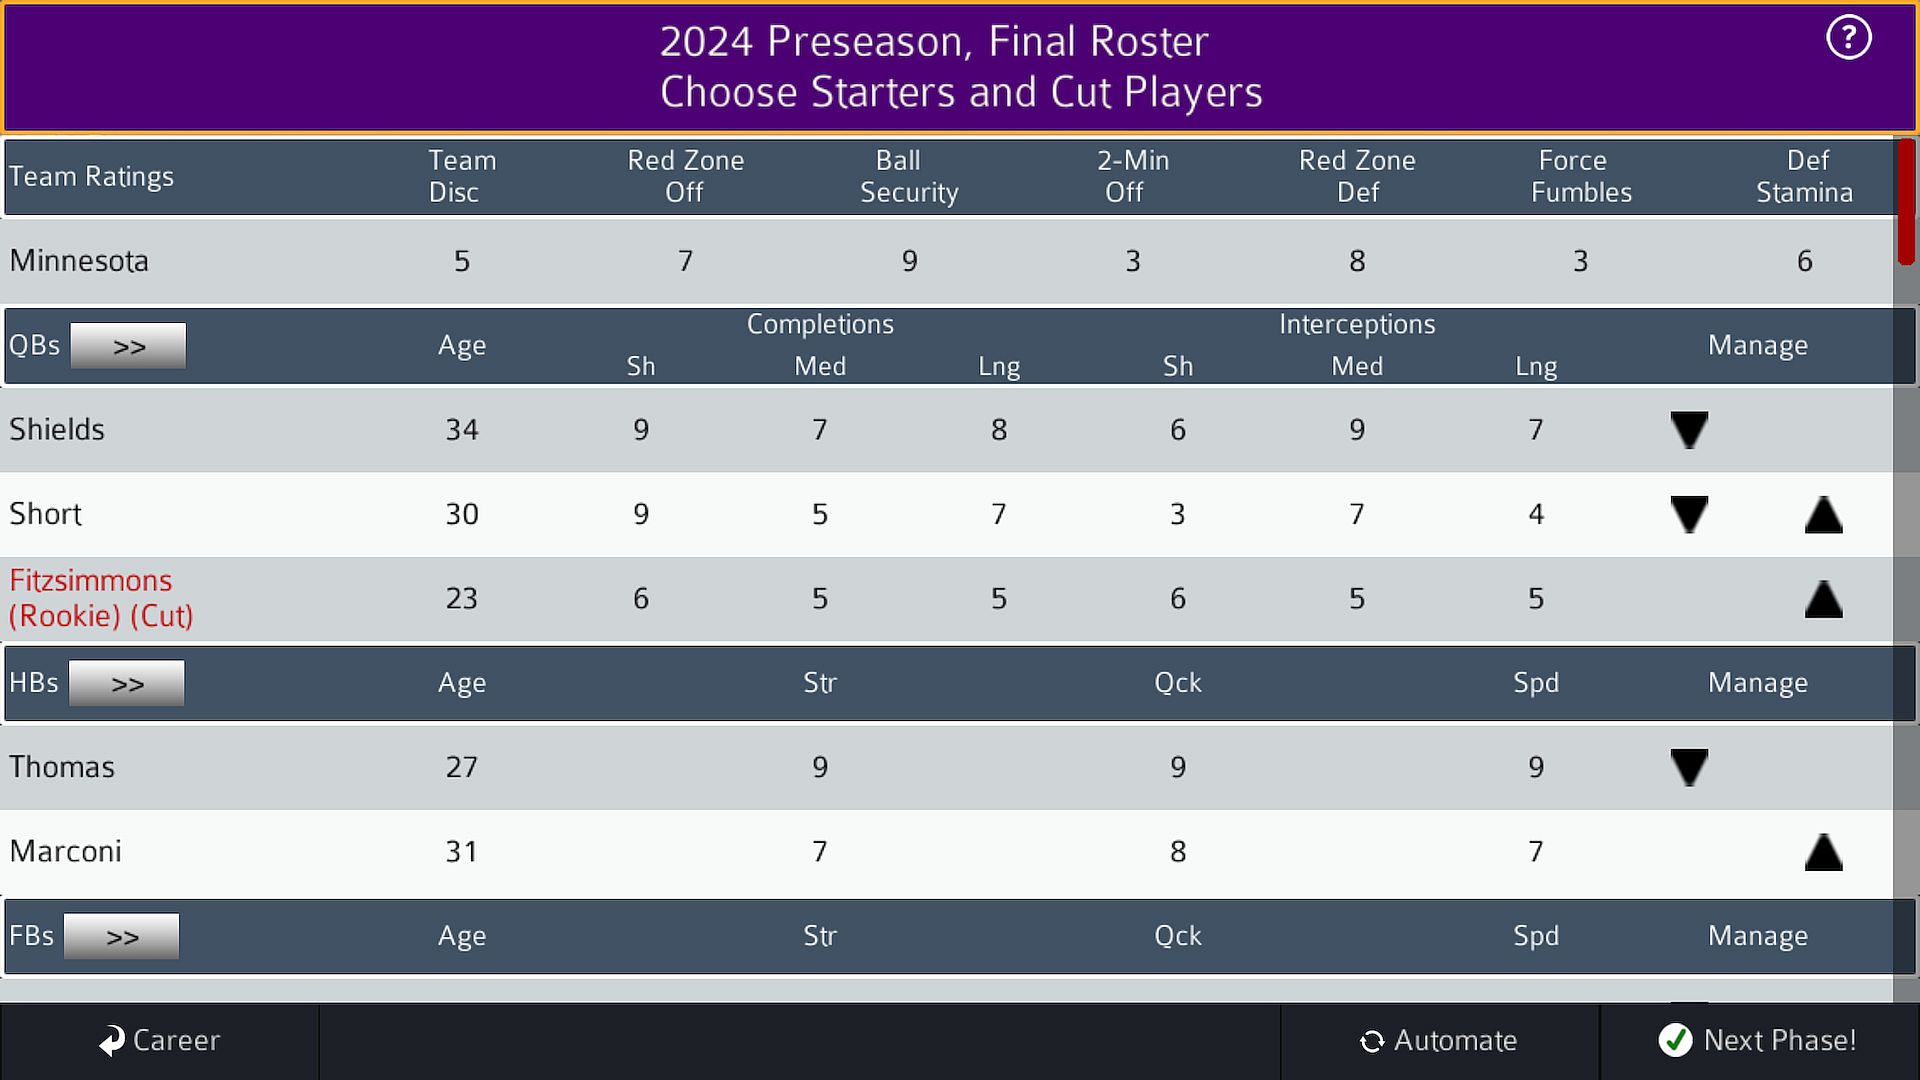Promote Marconi with the up arrow
Image resolution: width=1920 pixels, height=1080 pixels.
[x=1823, y=853]
